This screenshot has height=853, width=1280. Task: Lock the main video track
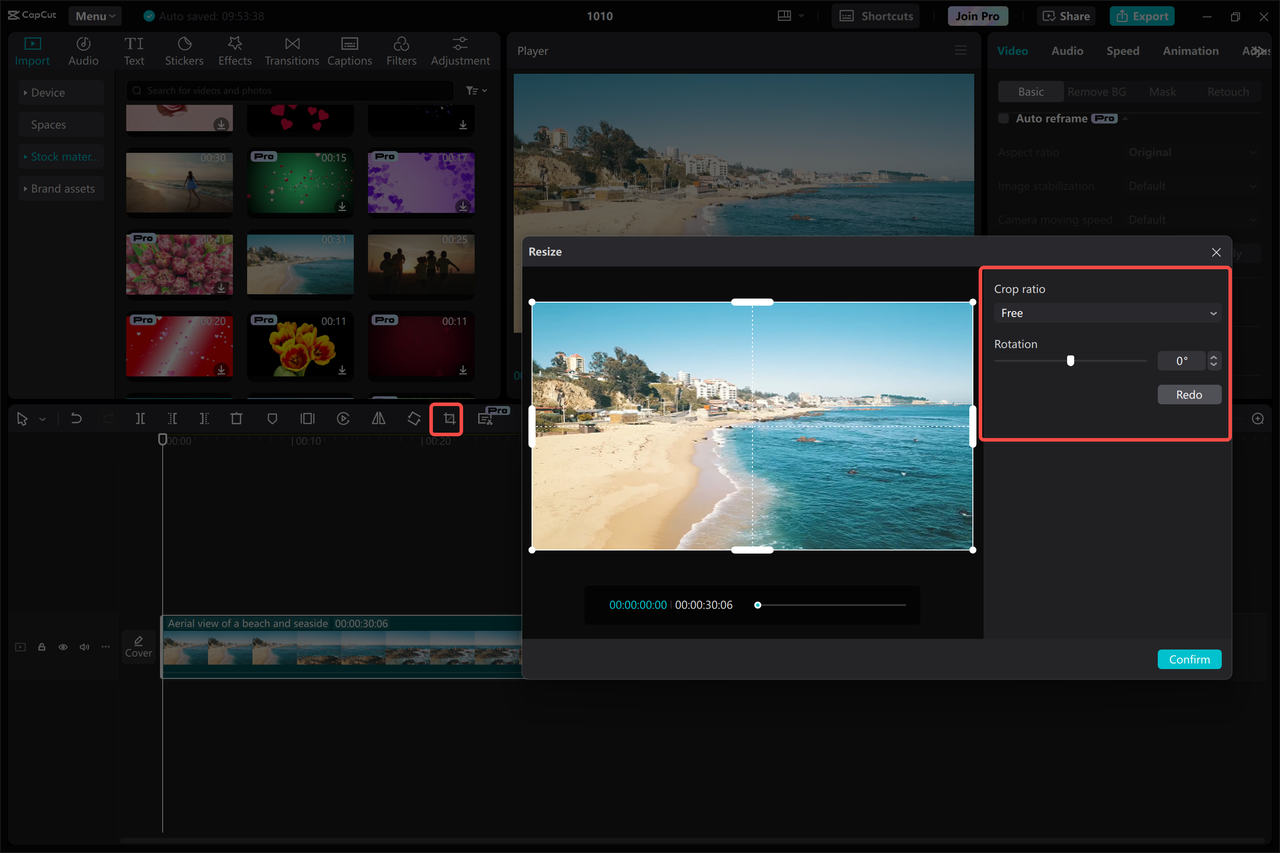(x=40, y=647)
